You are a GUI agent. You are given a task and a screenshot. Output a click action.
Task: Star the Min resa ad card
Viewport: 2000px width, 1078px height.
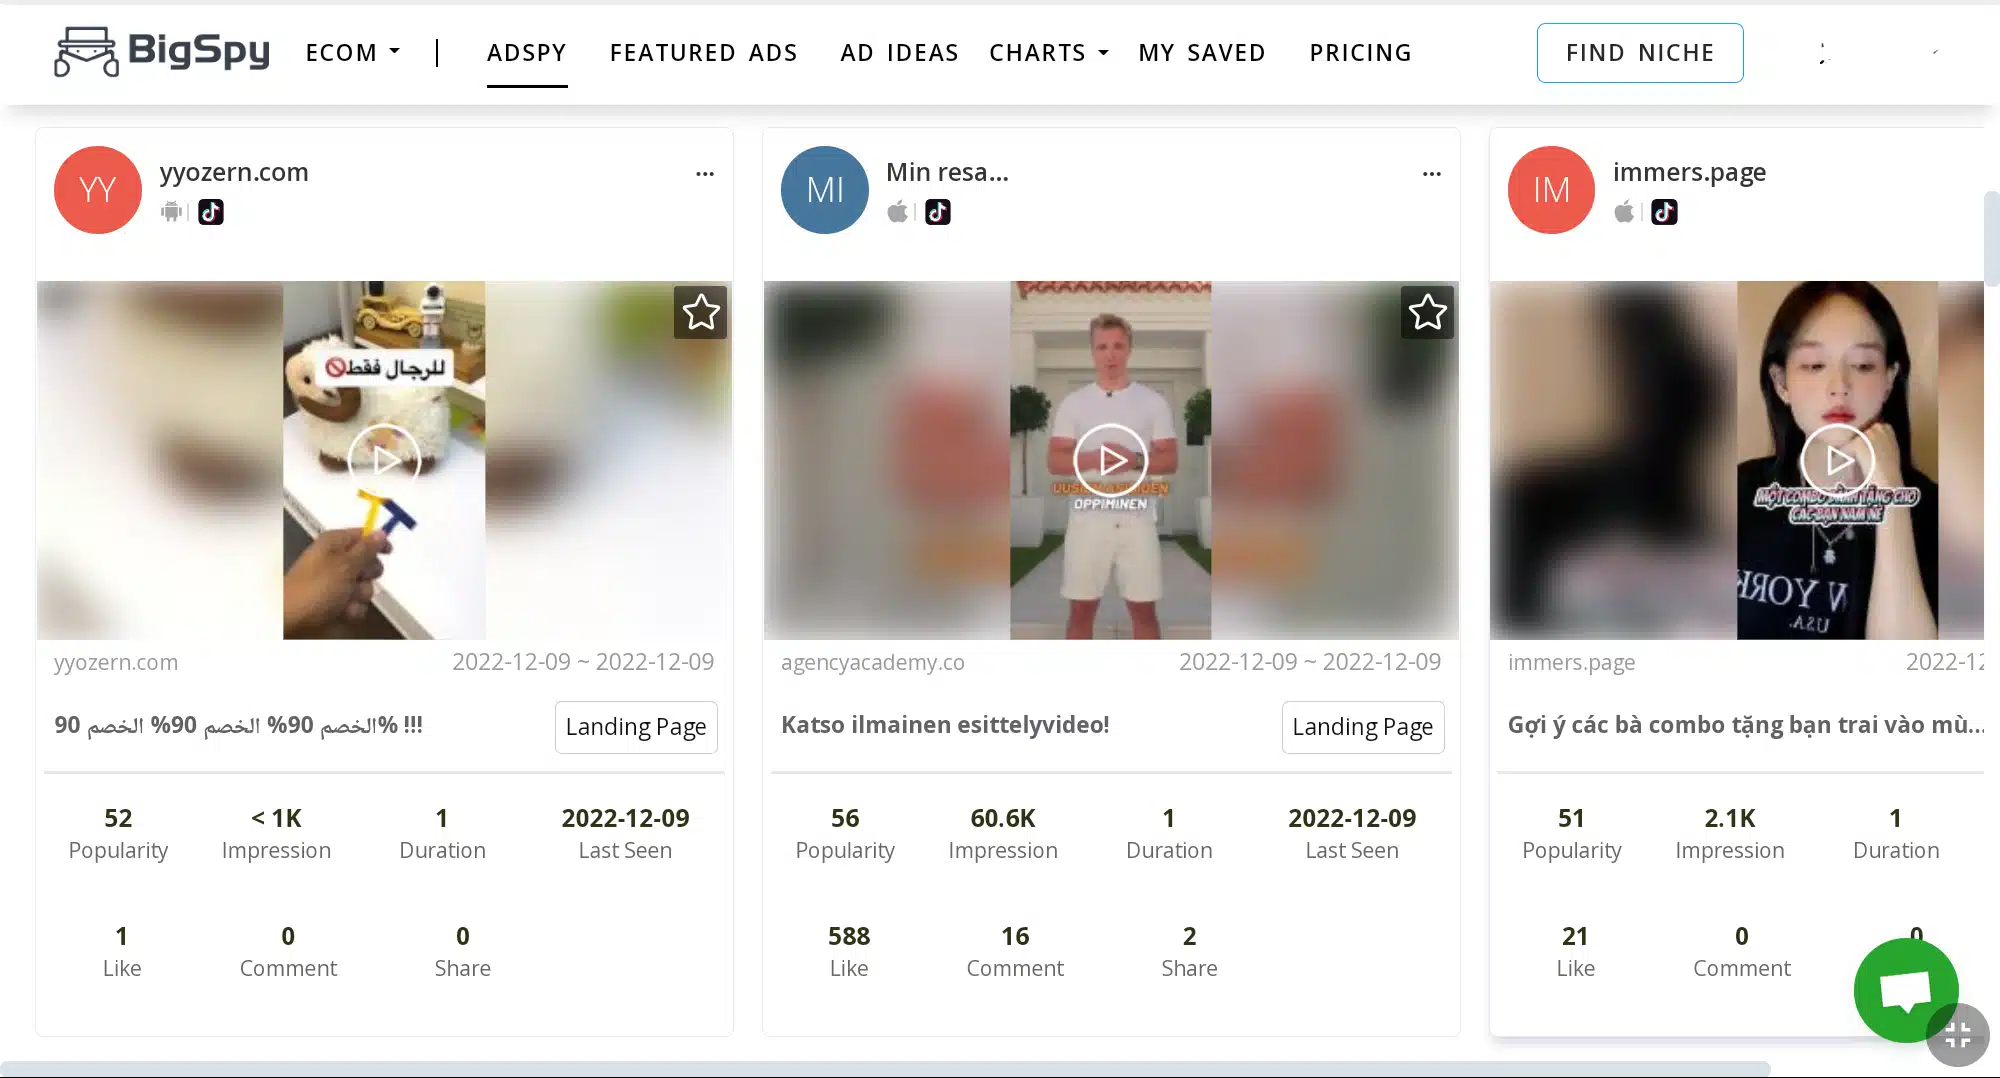click(1427, 312)
